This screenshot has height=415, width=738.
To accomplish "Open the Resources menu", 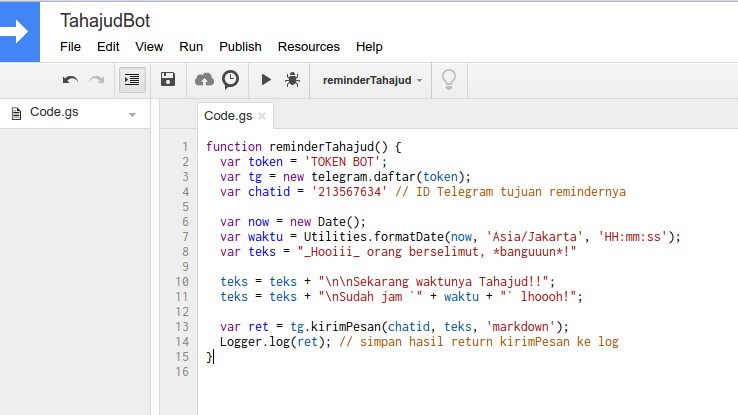I will (x=308, y=46).
